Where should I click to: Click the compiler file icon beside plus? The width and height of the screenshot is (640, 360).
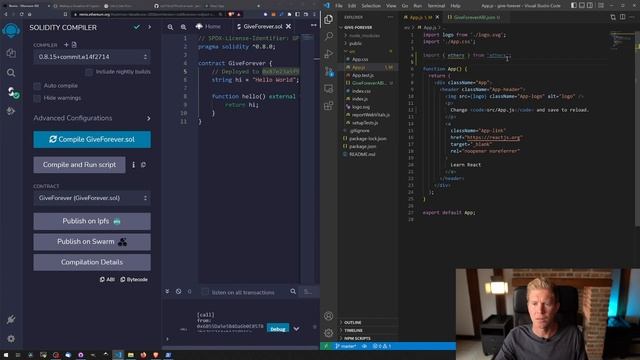pyautogui.click(x=74, y=44)
